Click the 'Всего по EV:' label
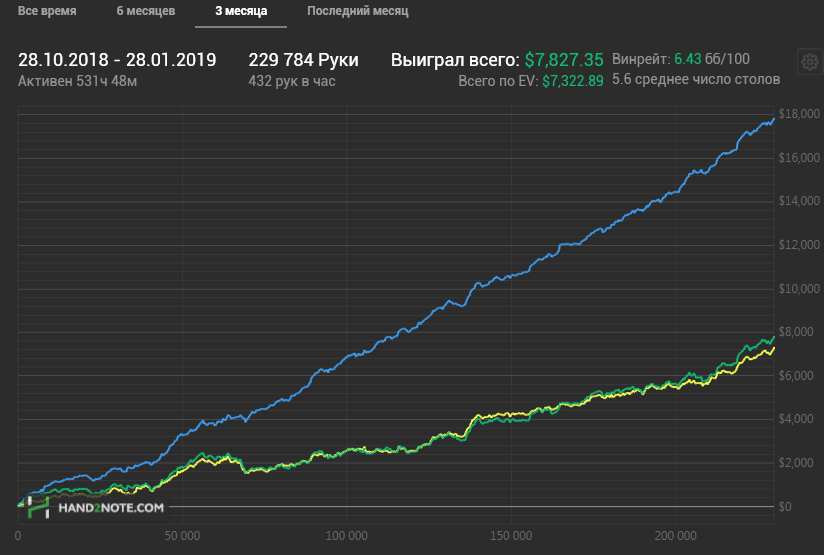The image size is (824, 555). pos(498,81)
